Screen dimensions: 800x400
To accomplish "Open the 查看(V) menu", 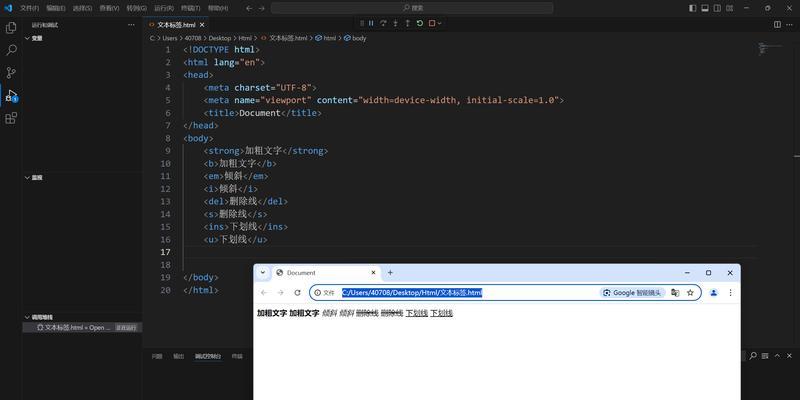I will tap(109, 8).
